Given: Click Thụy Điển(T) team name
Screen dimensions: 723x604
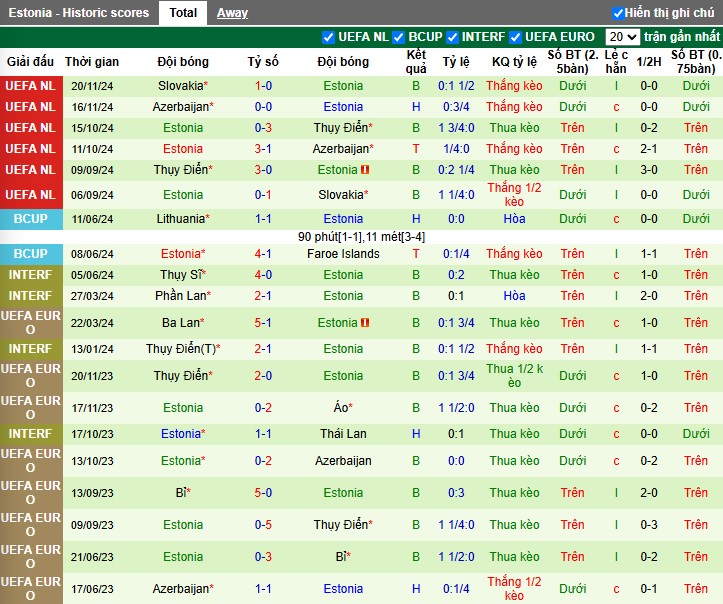Looking at the screenshot, I should (x=183, y=349).
